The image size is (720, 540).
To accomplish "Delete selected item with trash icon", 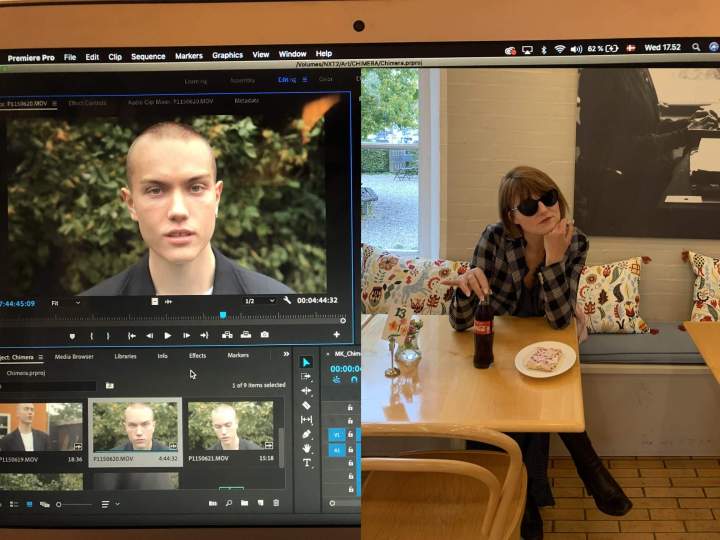I will pos(276,503).
